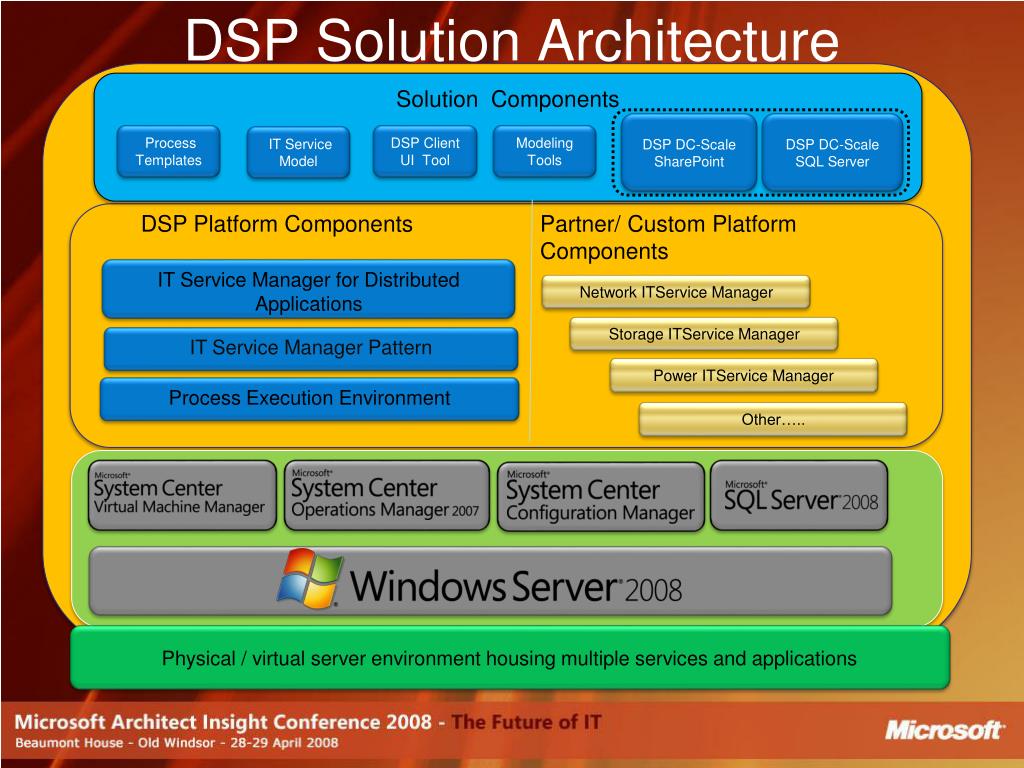Select the Storage ITService Manager bar
The height and width of the screenshot is (768, 1024).
coord(704,334)
